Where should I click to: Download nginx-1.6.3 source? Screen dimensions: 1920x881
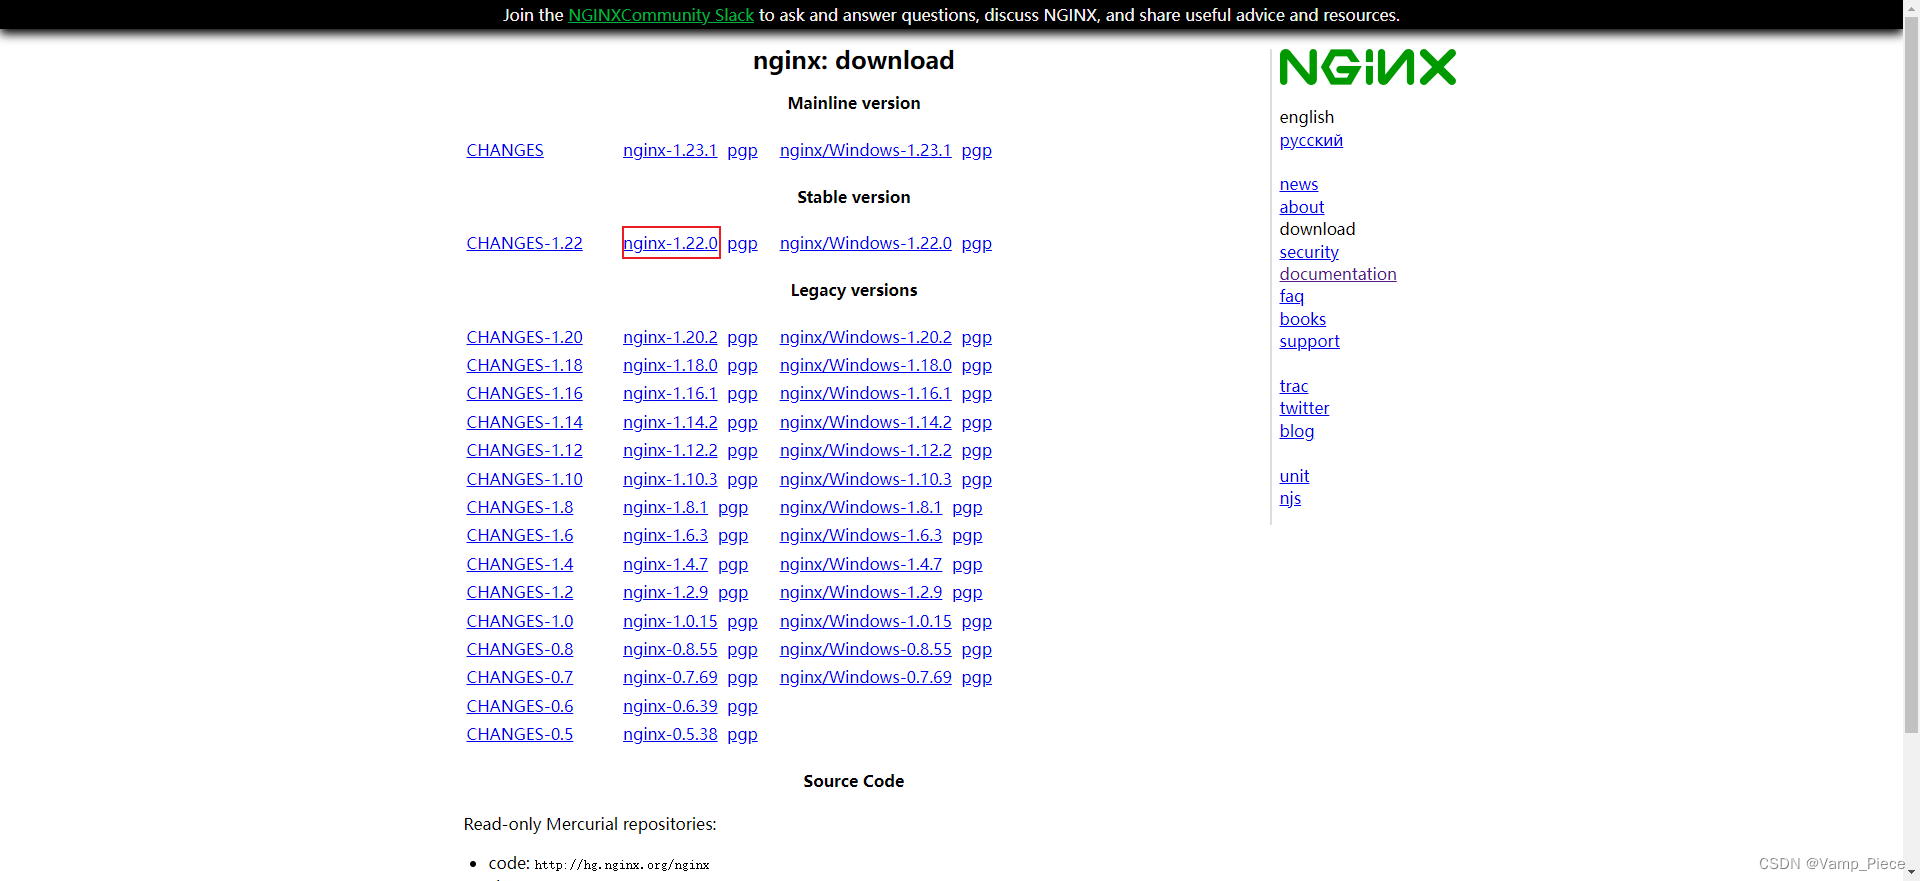pyautogui.click(x=665, y=535)
